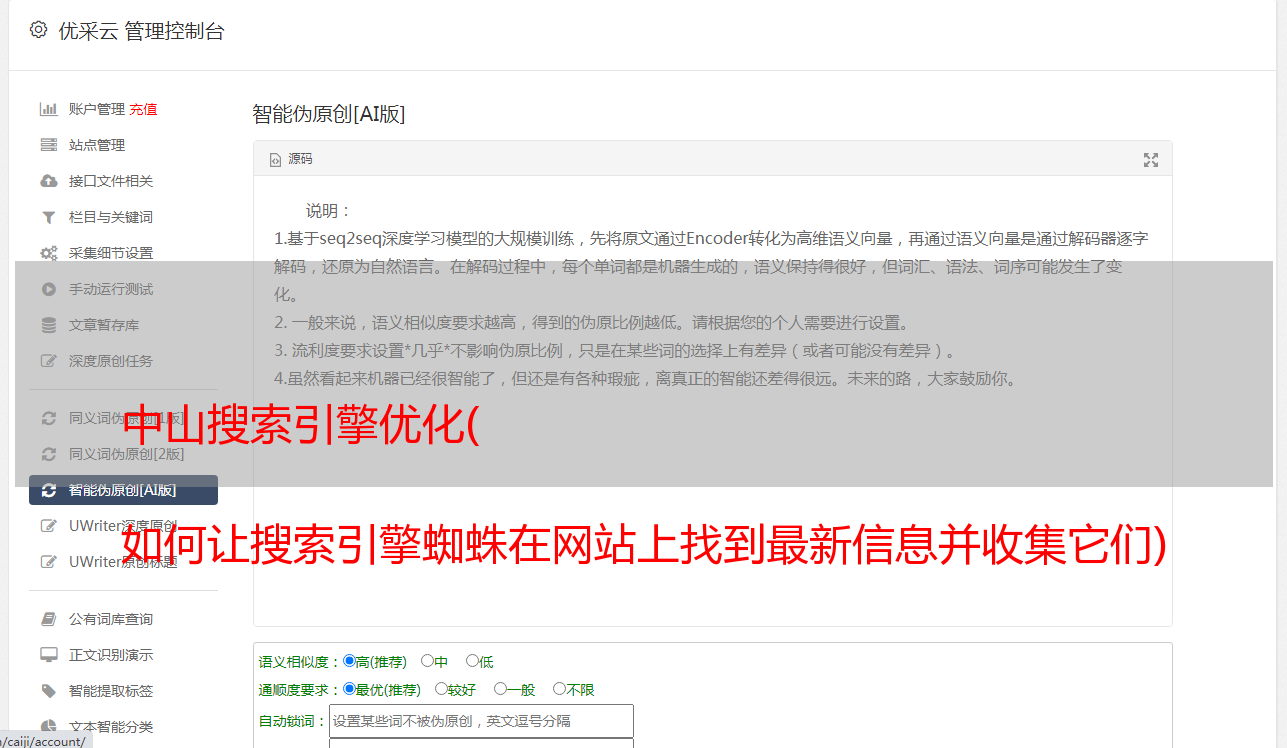Choose 较好 for 通顺度要求
This screenshot has height=748, width=1287.
point(455,689)
